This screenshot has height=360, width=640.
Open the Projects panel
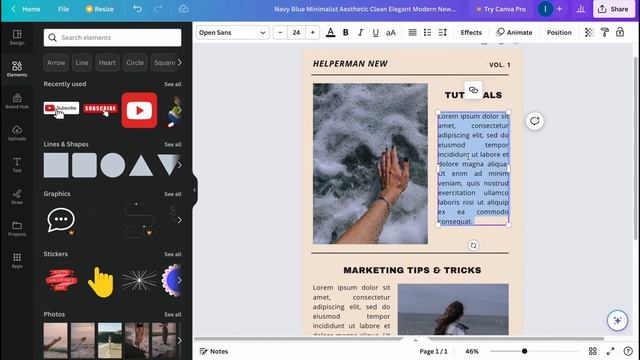tap(17, 228)
